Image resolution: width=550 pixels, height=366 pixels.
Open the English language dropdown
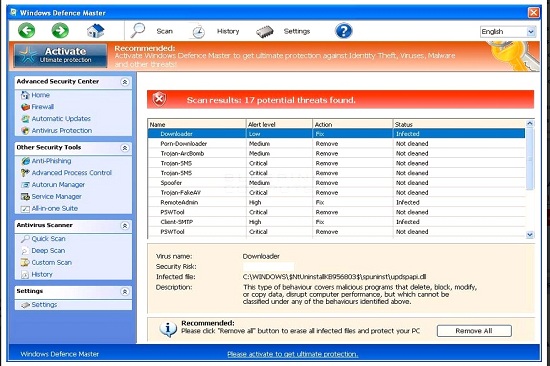coord(508,32)
